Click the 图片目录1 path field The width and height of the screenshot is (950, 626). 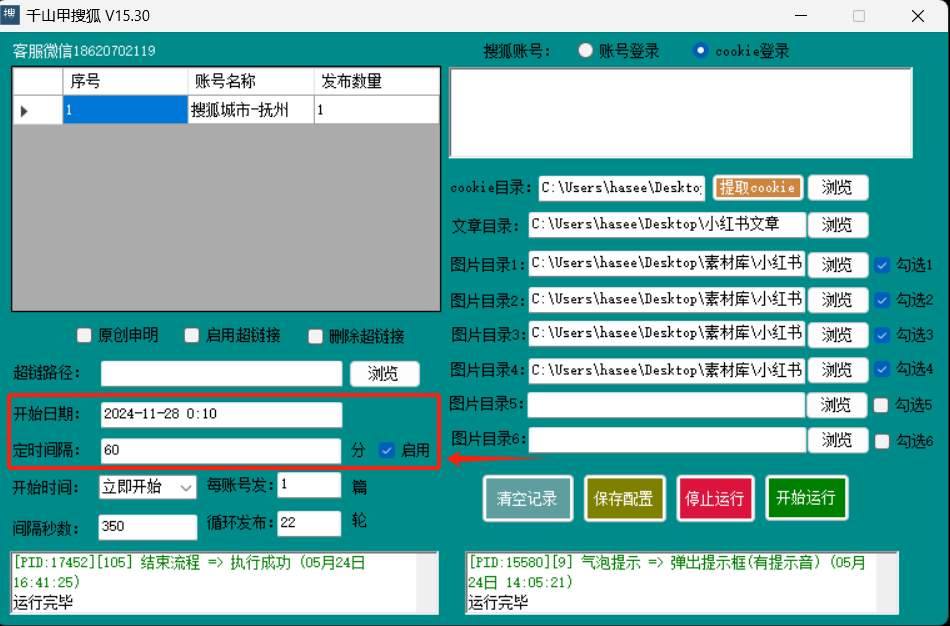click(x=667, y=264)
